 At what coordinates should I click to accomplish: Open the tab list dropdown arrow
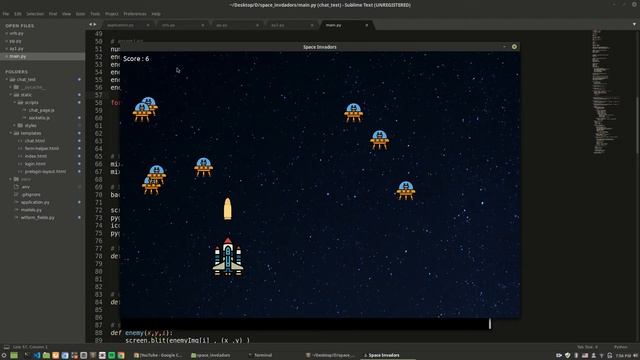634,25
